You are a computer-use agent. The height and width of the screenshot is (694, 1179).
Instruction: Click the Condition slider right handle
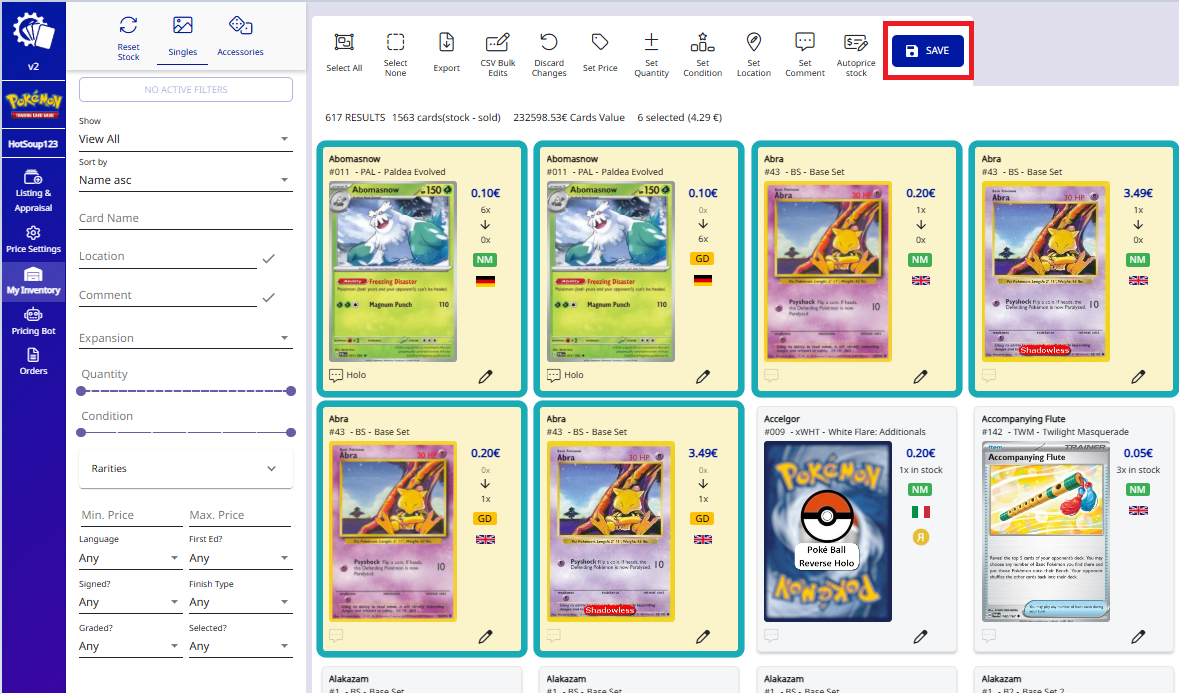pos(291,432)
